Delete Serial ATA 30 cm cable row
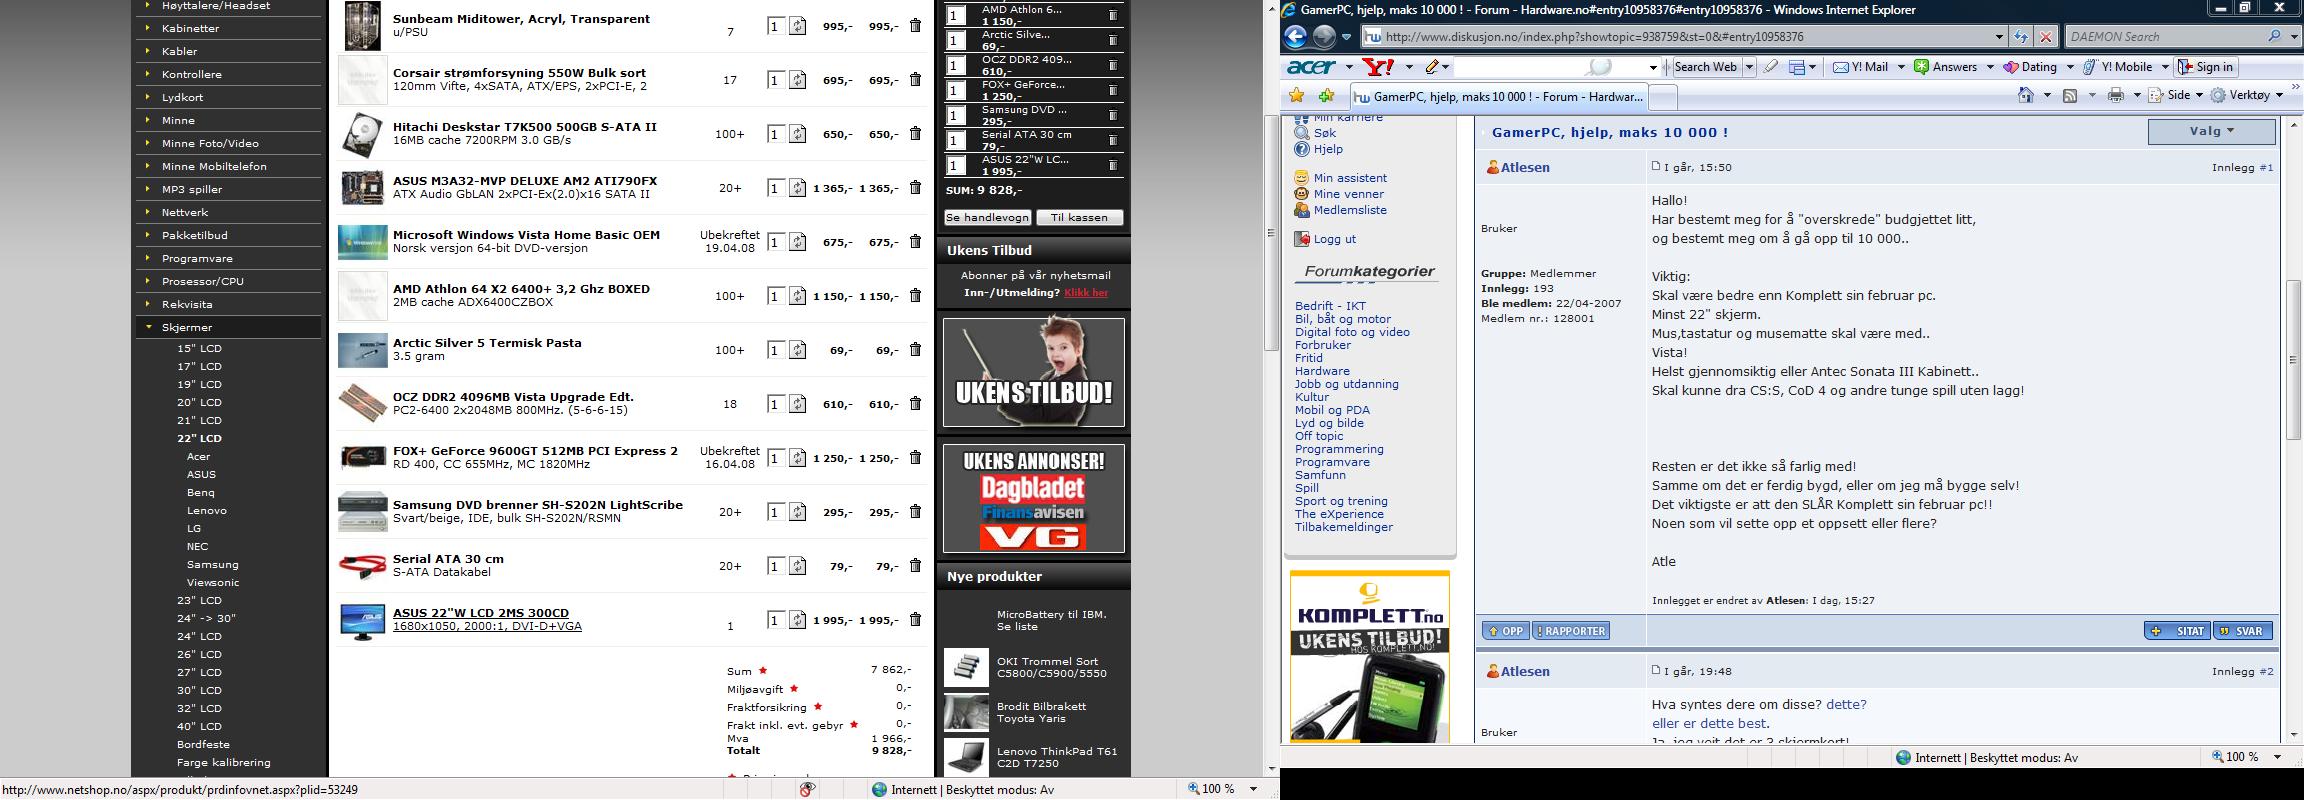Viewport: 2304px width, 800px height. [915, 566]
